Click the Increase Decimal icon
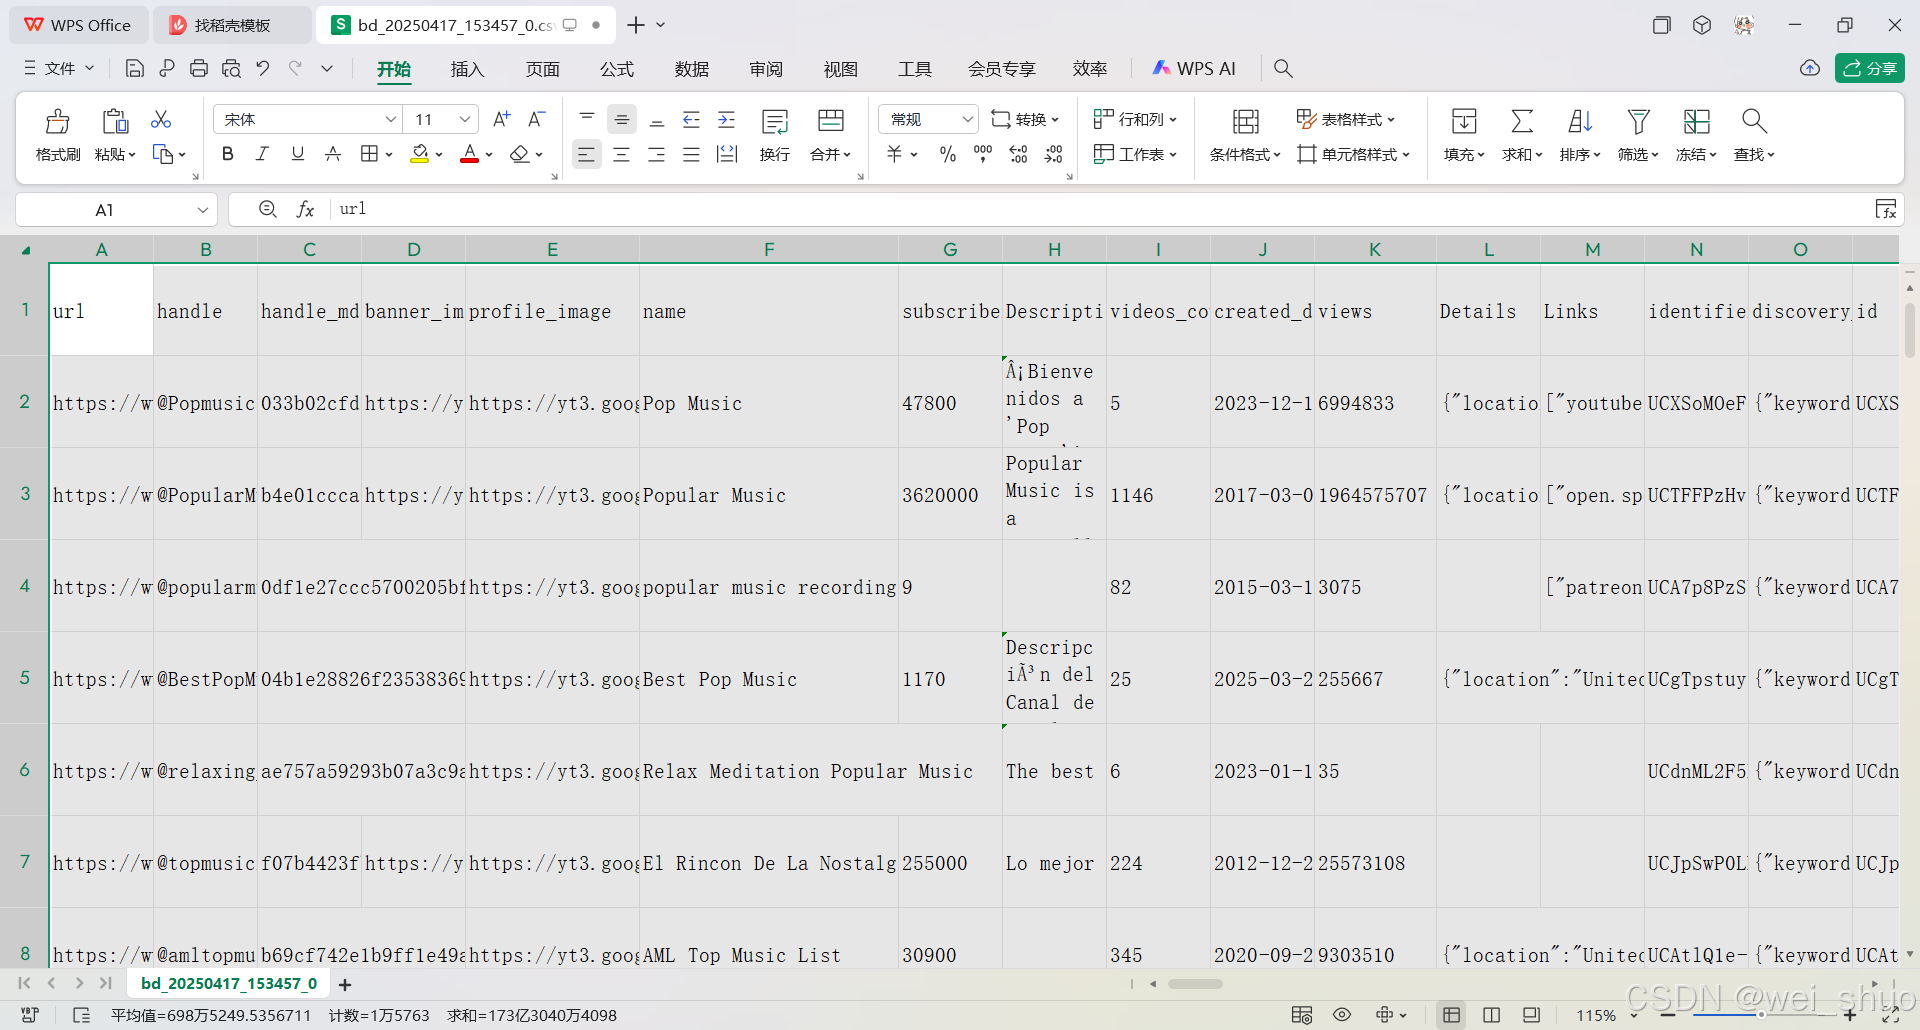Viewport: 1920px width, 1030px height. tap(1018, 154)
